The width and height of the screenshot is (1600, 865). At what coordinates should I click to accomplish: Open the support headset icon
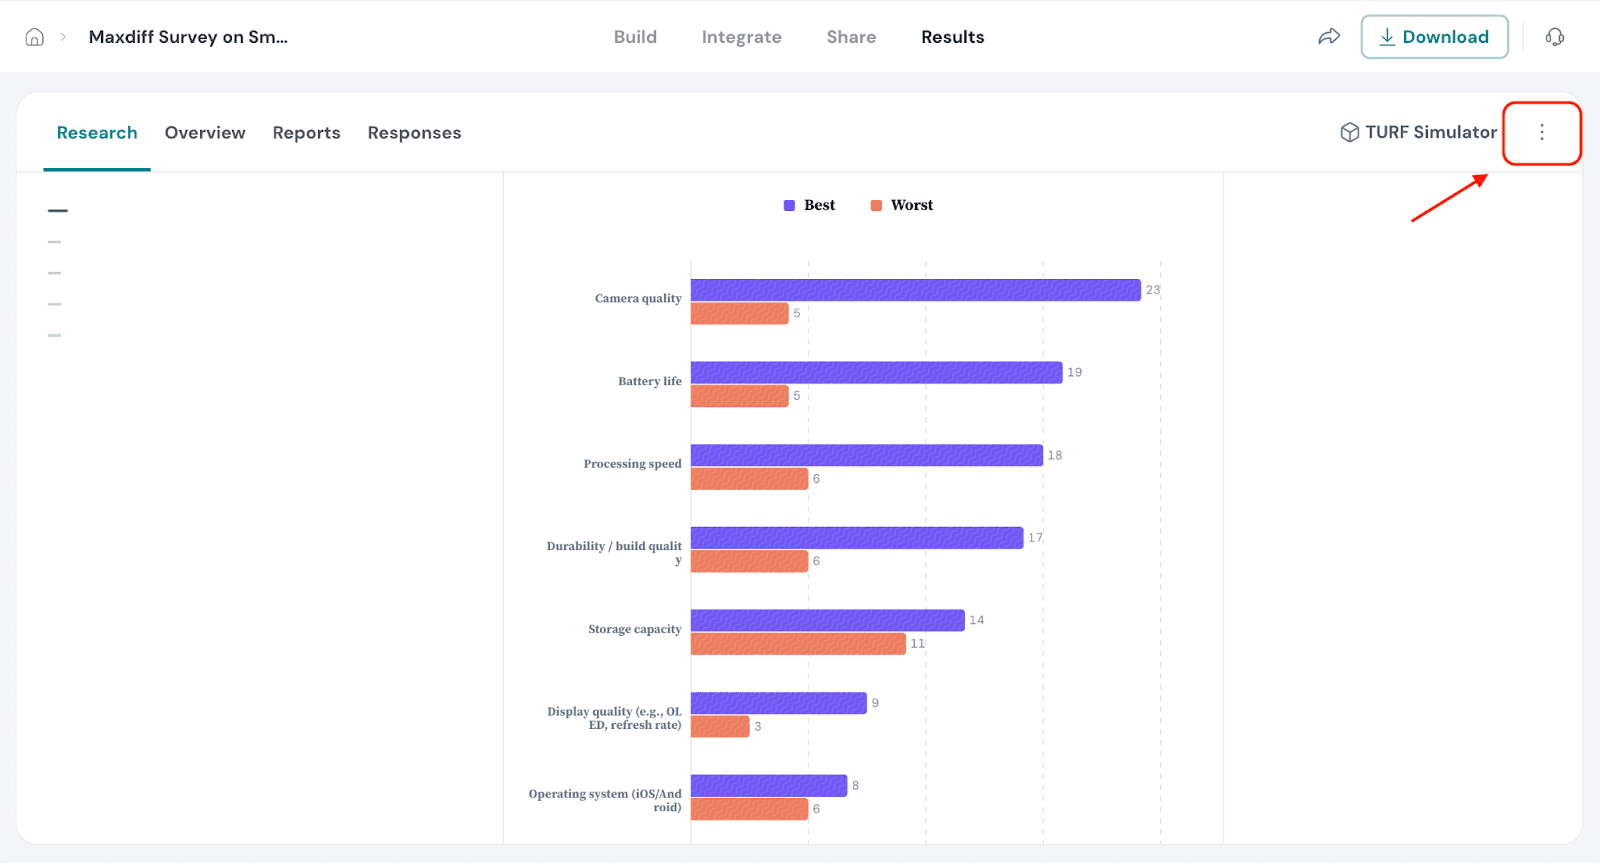click(1554, 37)
